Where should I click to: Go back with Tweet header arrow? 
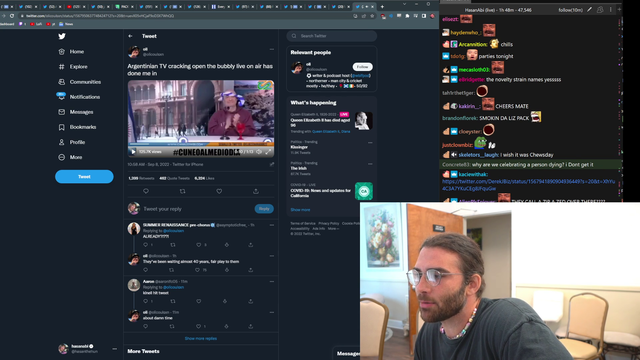[130, 36]
